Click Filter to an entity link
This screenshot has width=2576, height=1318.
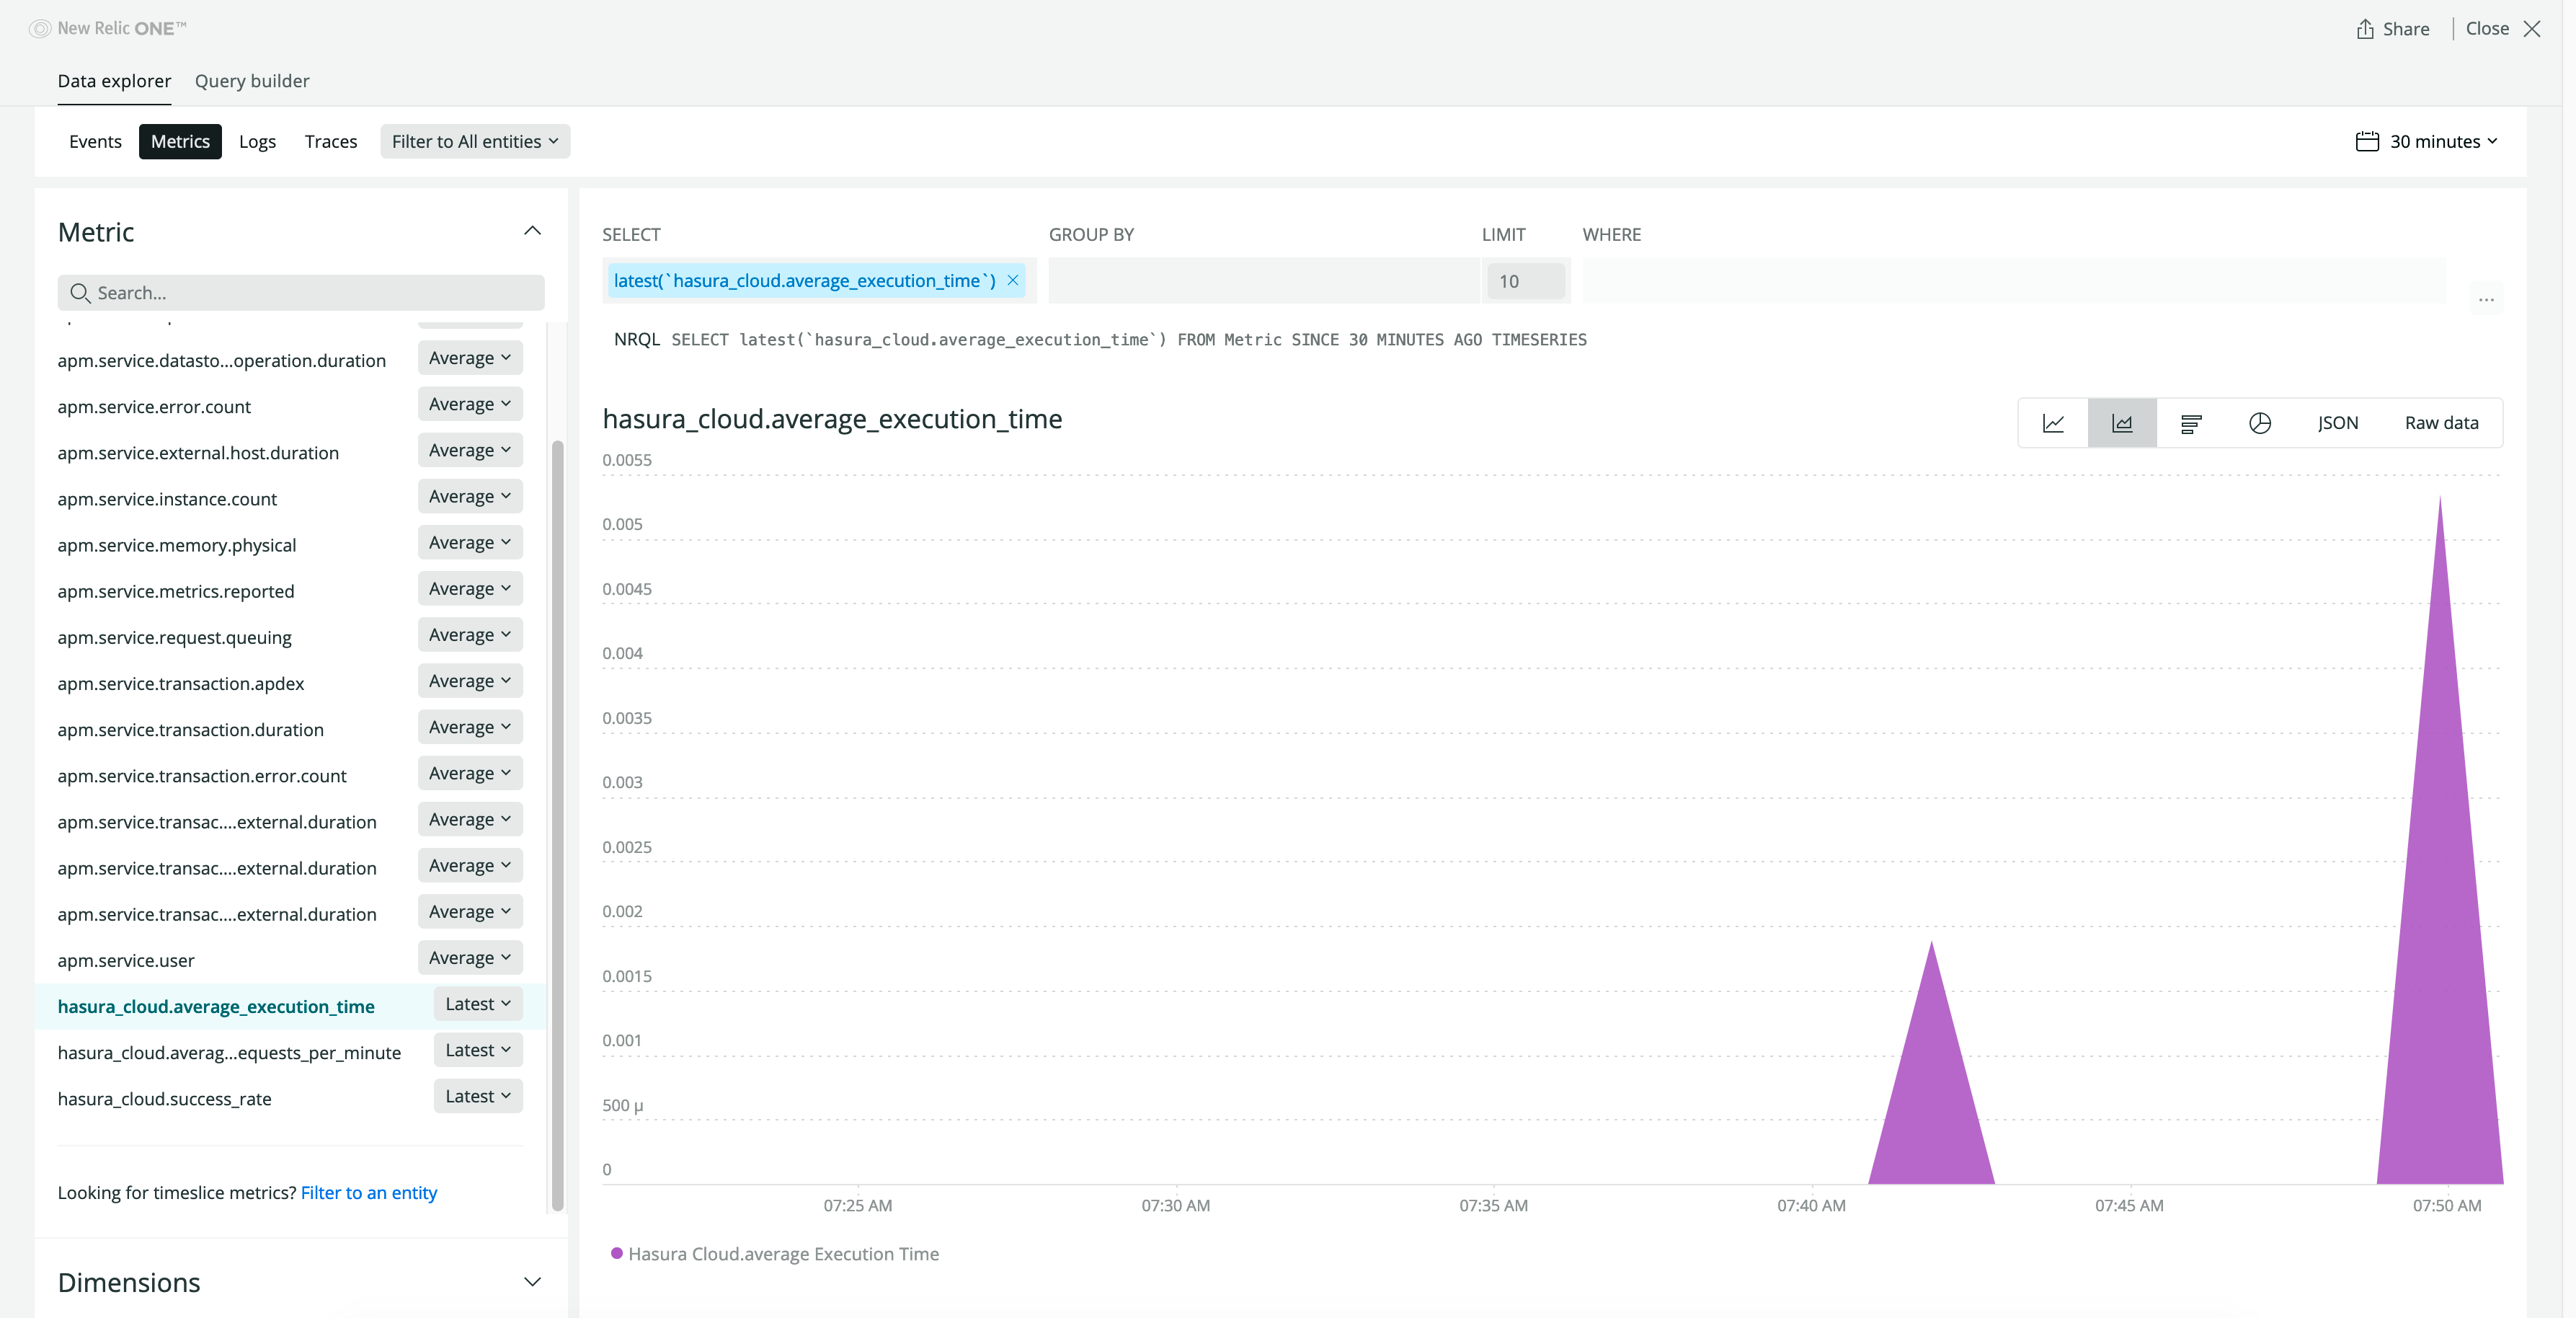370,1192
